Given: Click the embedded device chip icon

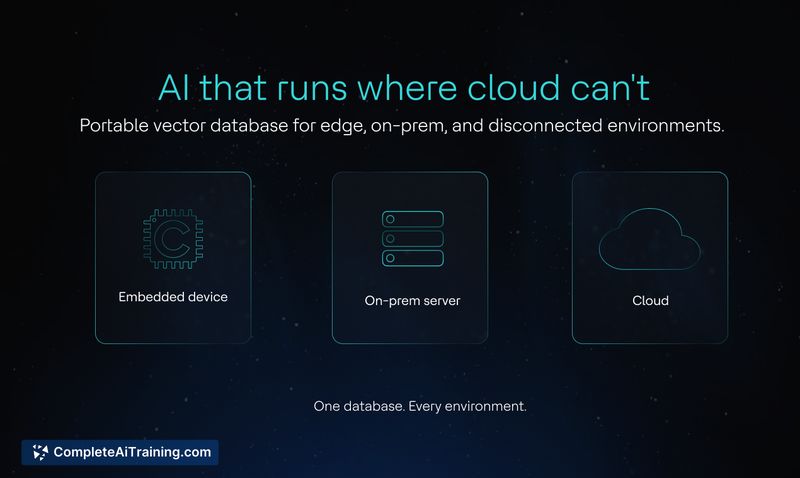Looking at the screenshot, I should tap(173, 239).
